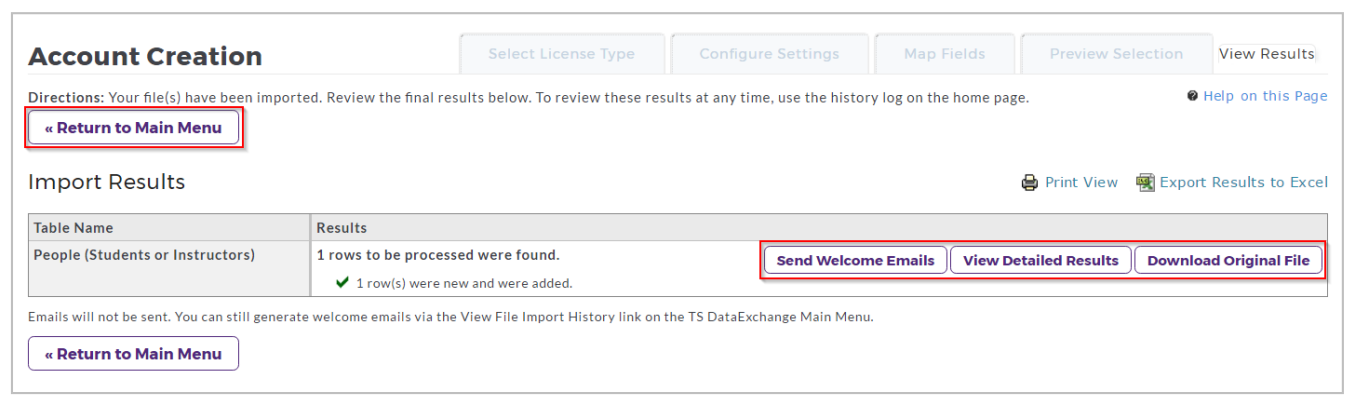Viewport: 1351px width, 407px height.
Task: Click the green checkmark next to rows added
Action: point(343,283)
